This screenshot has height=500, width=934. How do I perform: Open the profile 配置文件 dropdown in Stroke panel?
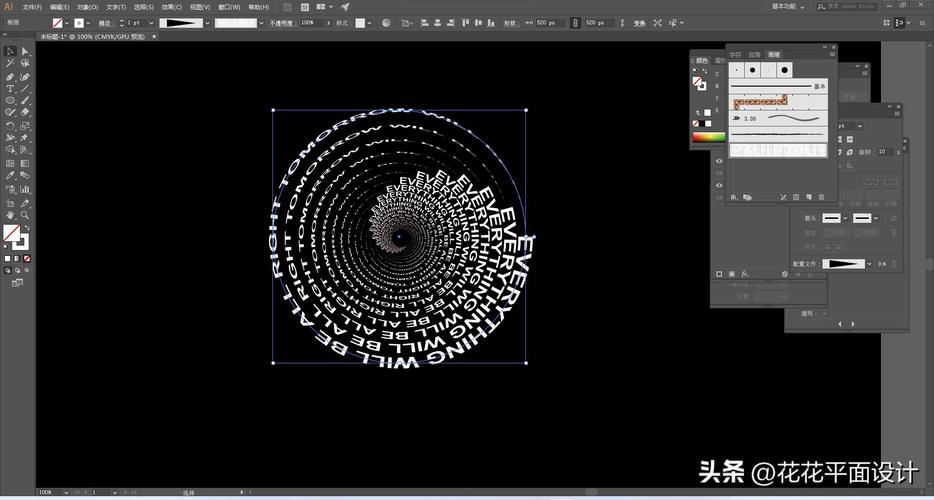(x=869, y=263)
